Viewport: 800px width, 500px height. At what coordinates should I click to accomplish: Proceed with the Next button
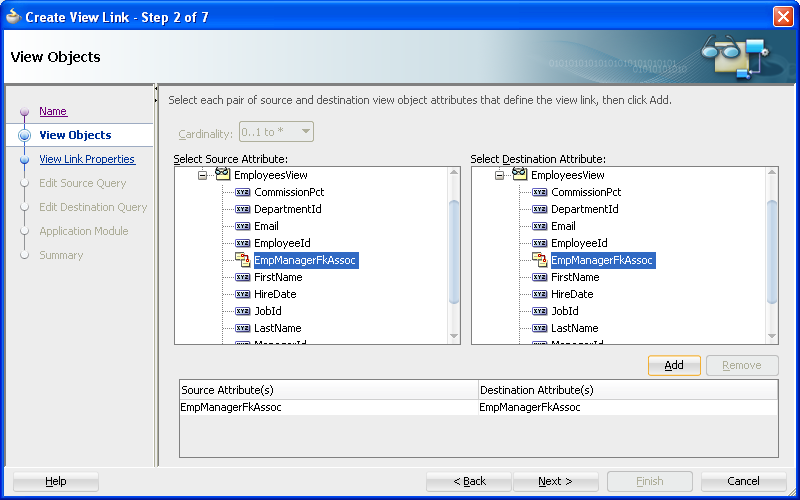555,481
